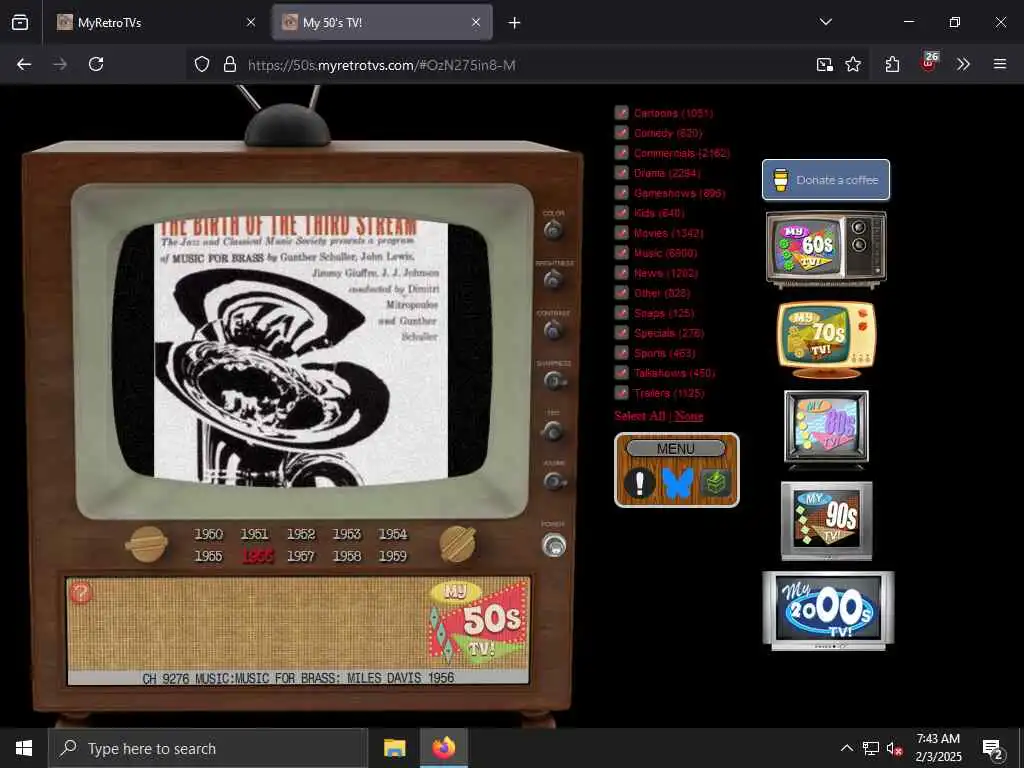1024x768 pixels.
Task: Open the uBlock extension icon with badge 26
Action: tap(928, 63)
